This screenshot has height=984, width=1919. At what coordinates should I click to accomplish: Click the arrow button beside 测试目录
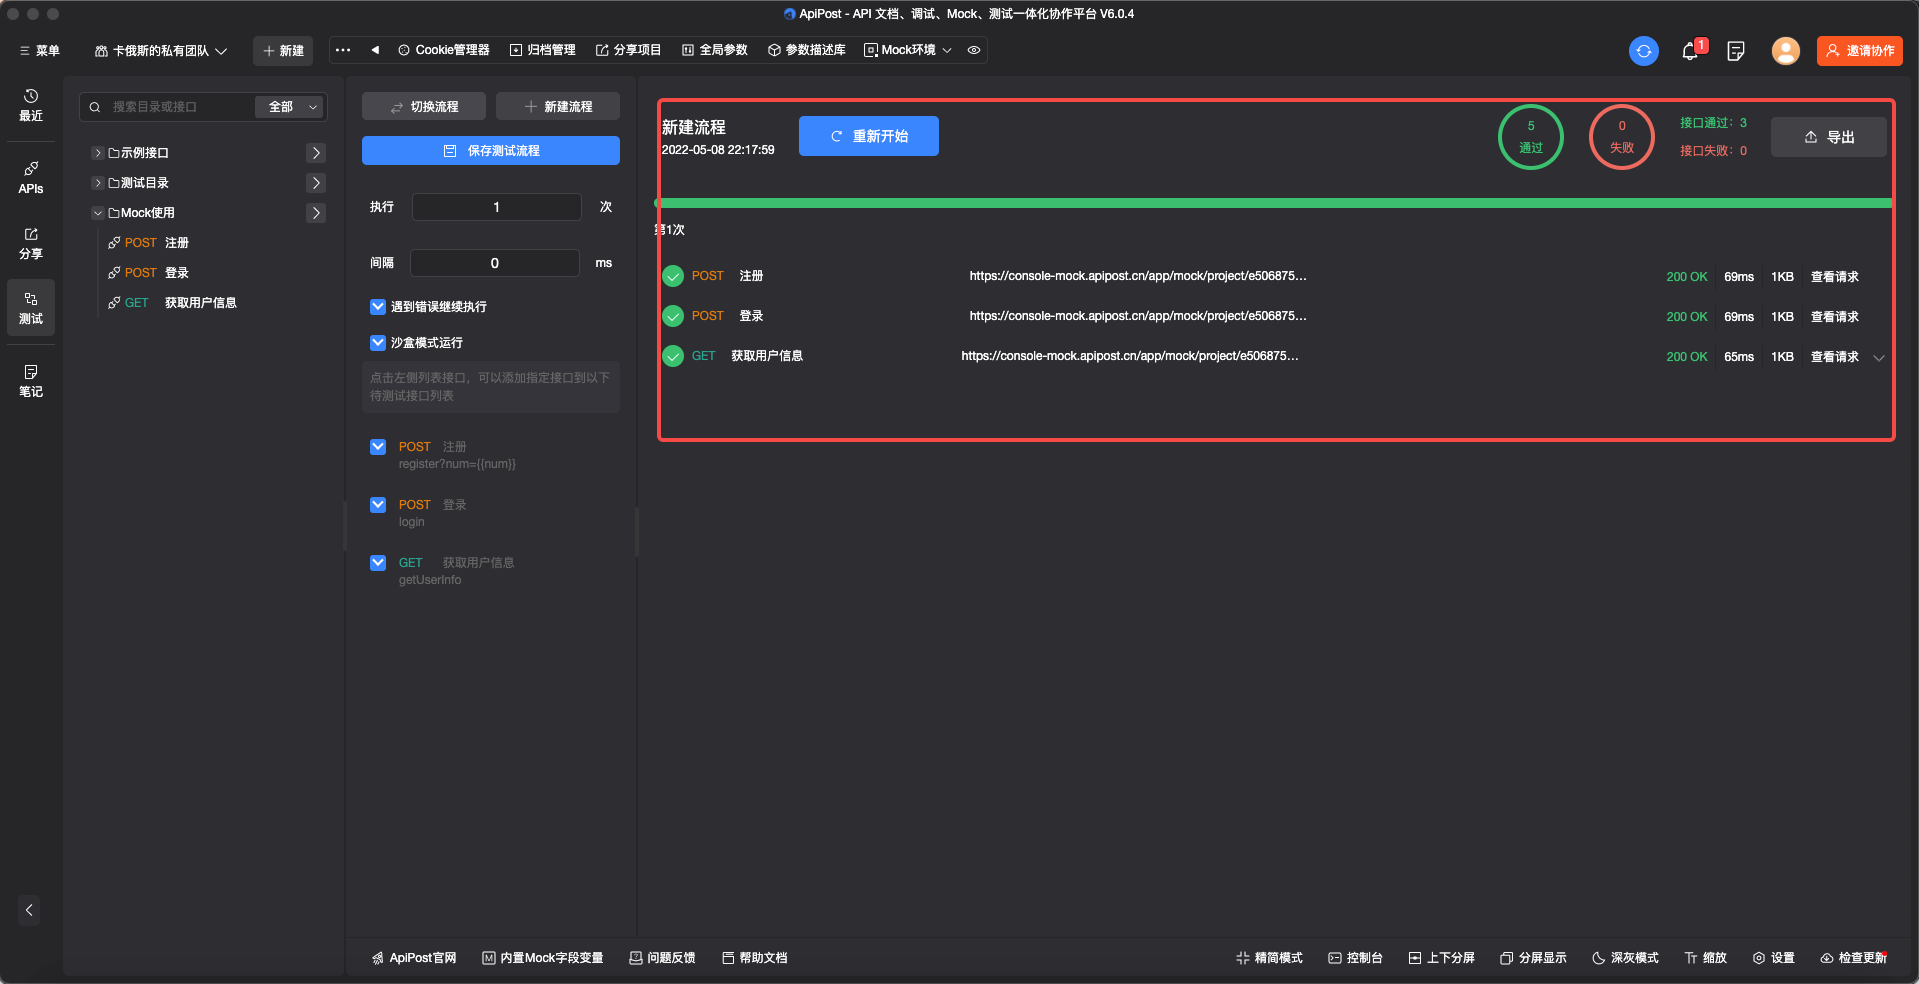click(316, 183)
